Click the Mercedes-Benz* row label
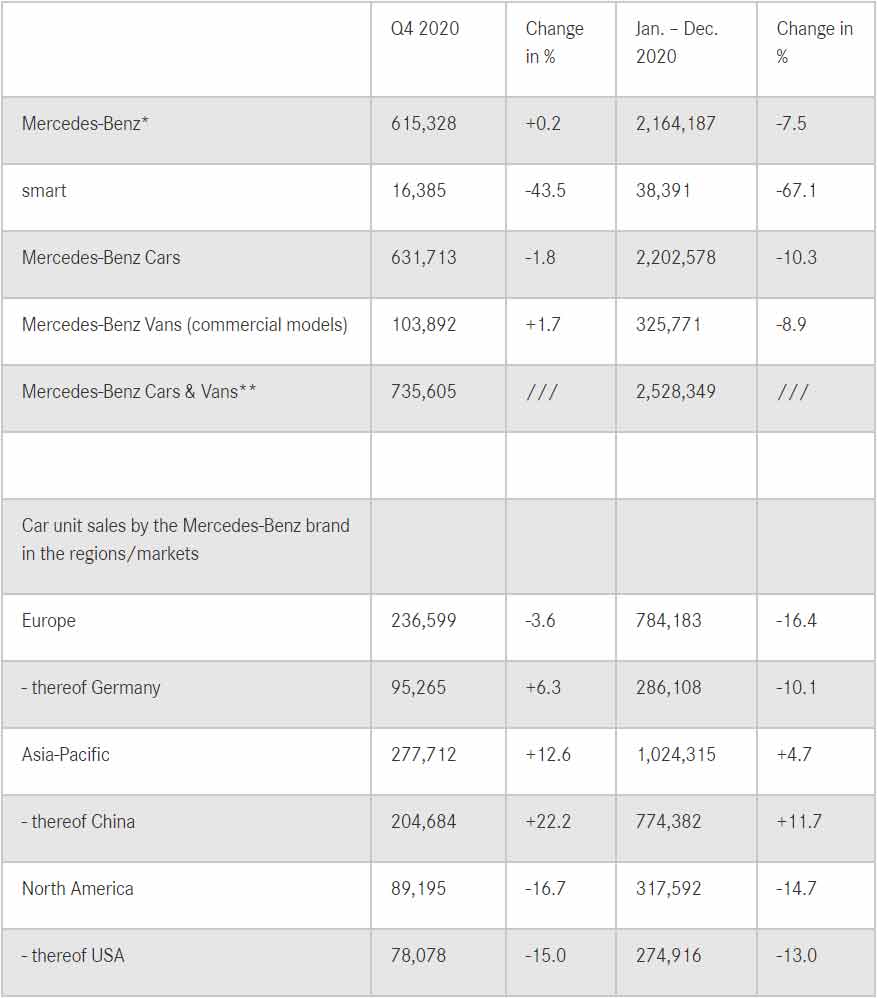This screenshot has width=877, height=998. point(85,124)
